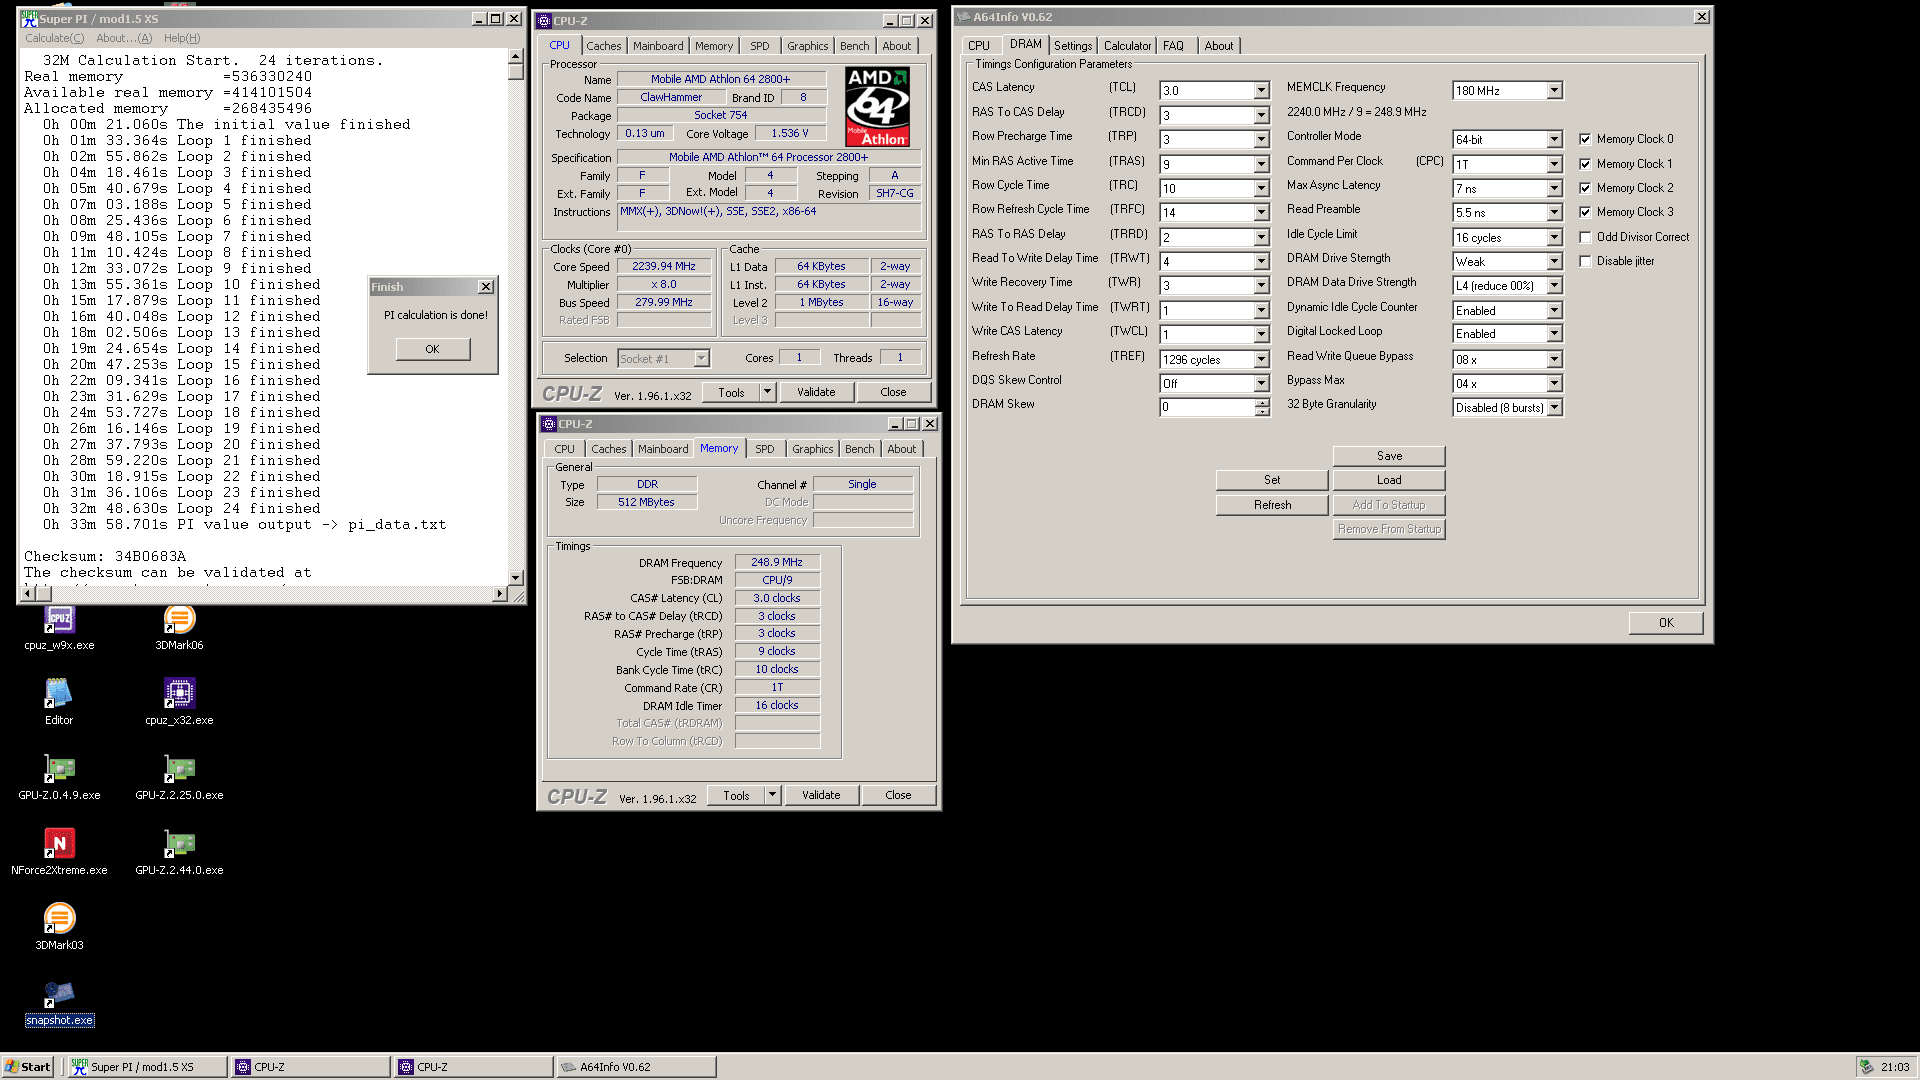Open Controller Mode 64-bit dropdown

click(1554, 139)
